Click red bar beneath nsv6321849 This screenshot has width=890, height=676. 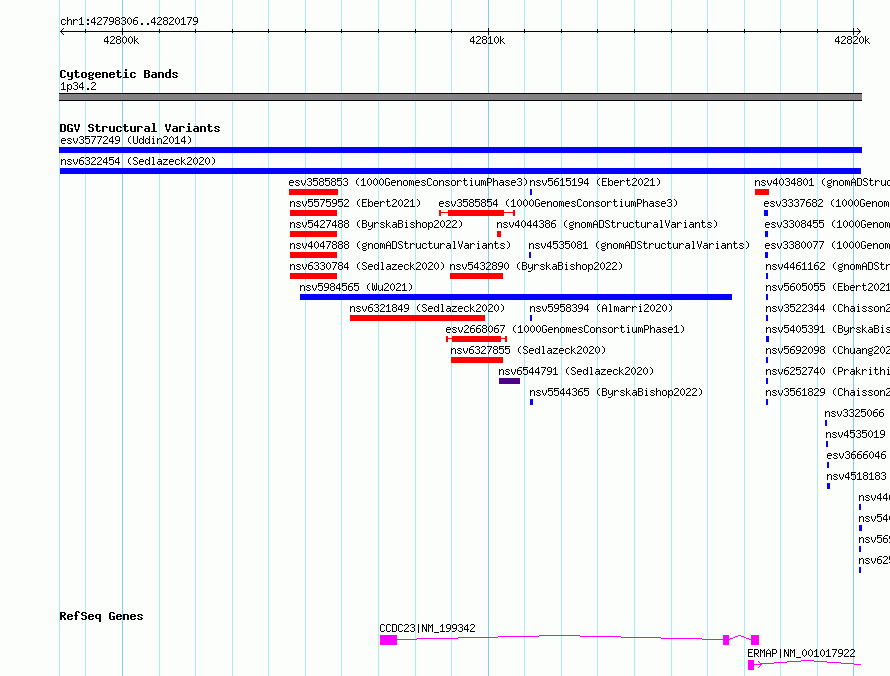(x=417, y=318)
